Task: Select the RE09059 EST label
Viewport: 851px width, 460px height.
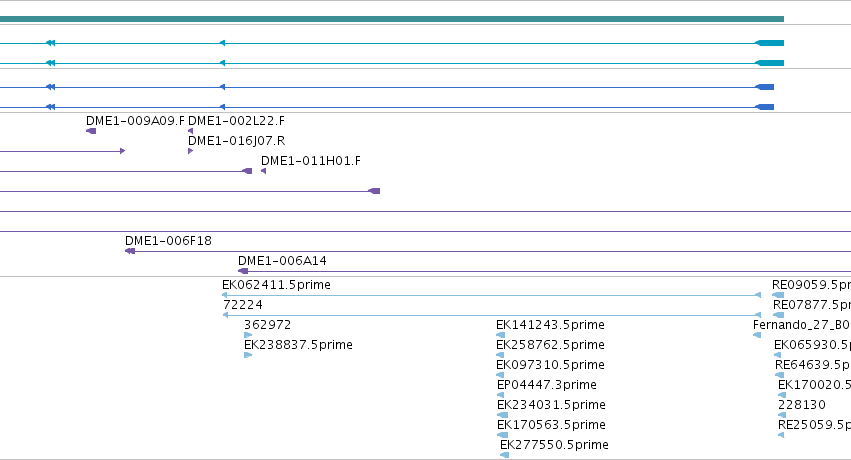Action: click(811, 285)
